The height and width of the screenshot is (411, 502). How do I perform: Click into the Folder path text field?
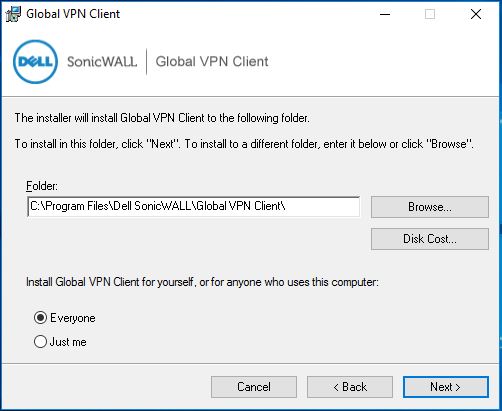194,206
